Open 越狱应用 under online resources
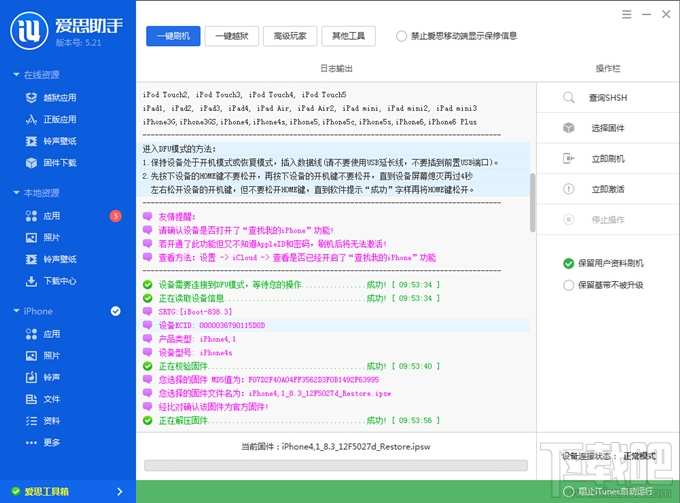Viewport: 680px width, 503px height. [x=51, y=98]
